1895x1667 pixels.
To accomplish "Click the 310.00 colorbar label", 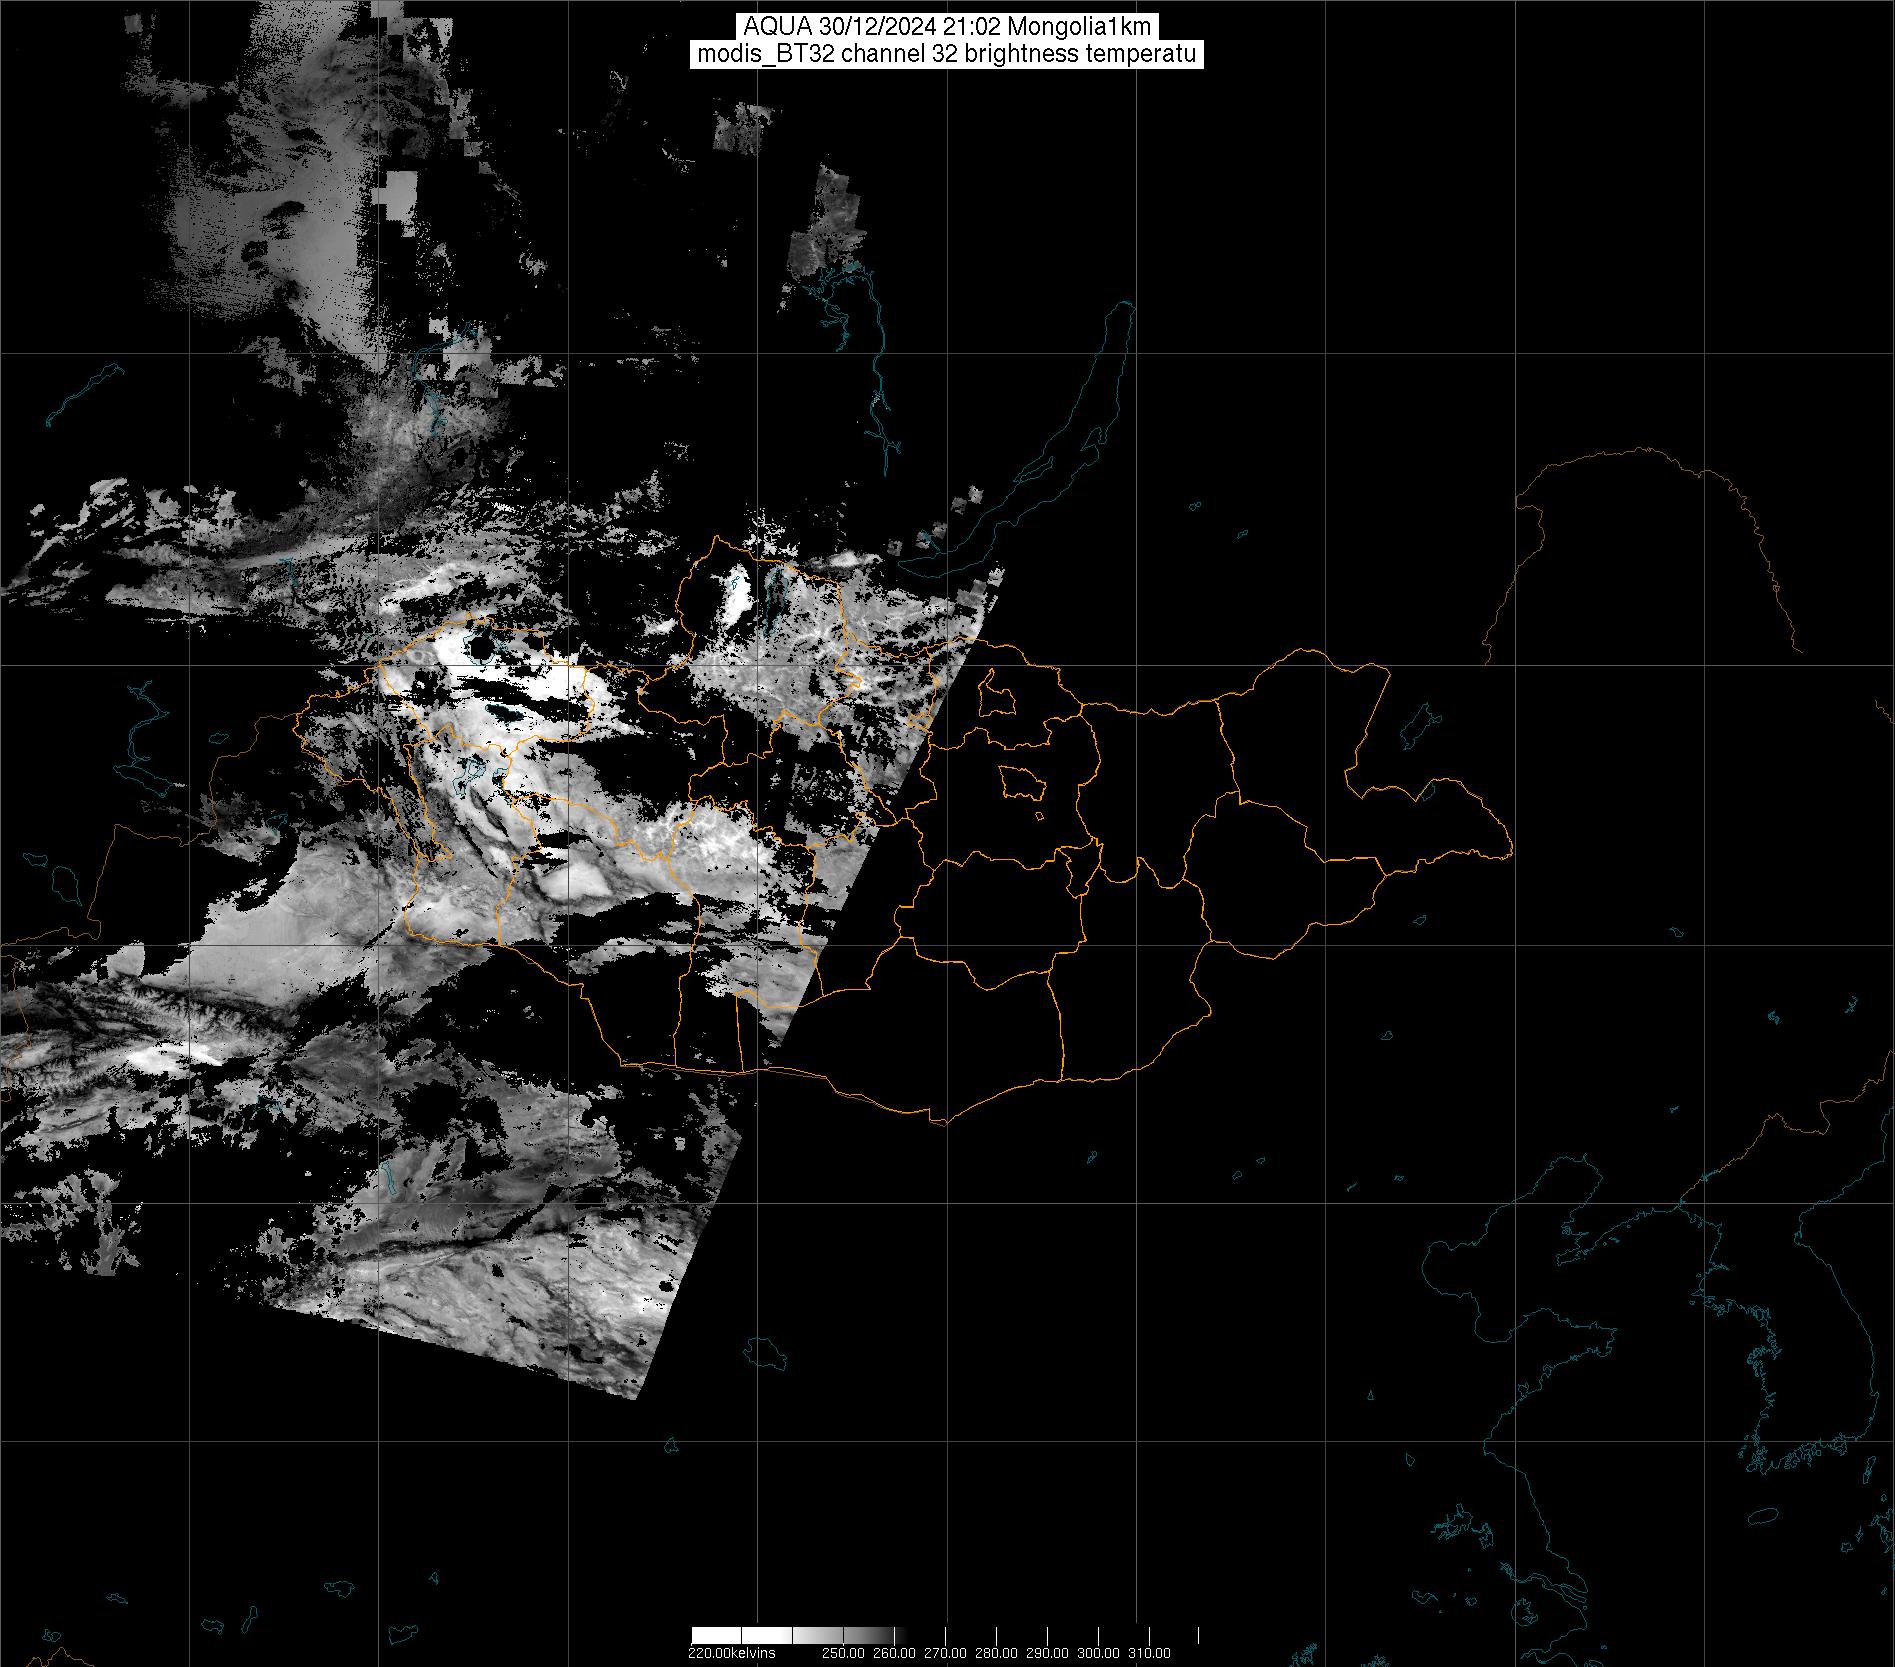I will coord(1150,1653).
